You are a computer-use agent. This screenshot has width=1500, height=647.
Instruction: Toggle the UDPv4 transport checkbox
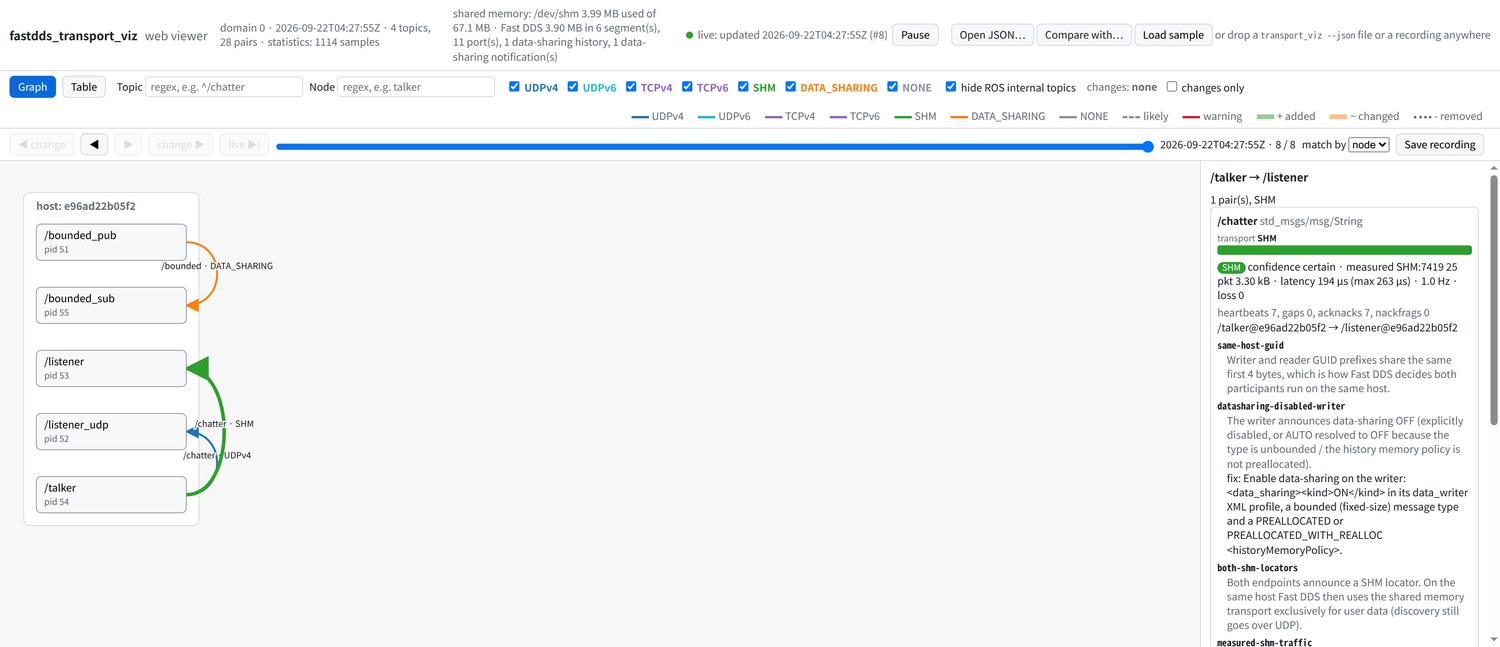click(514, 87)
